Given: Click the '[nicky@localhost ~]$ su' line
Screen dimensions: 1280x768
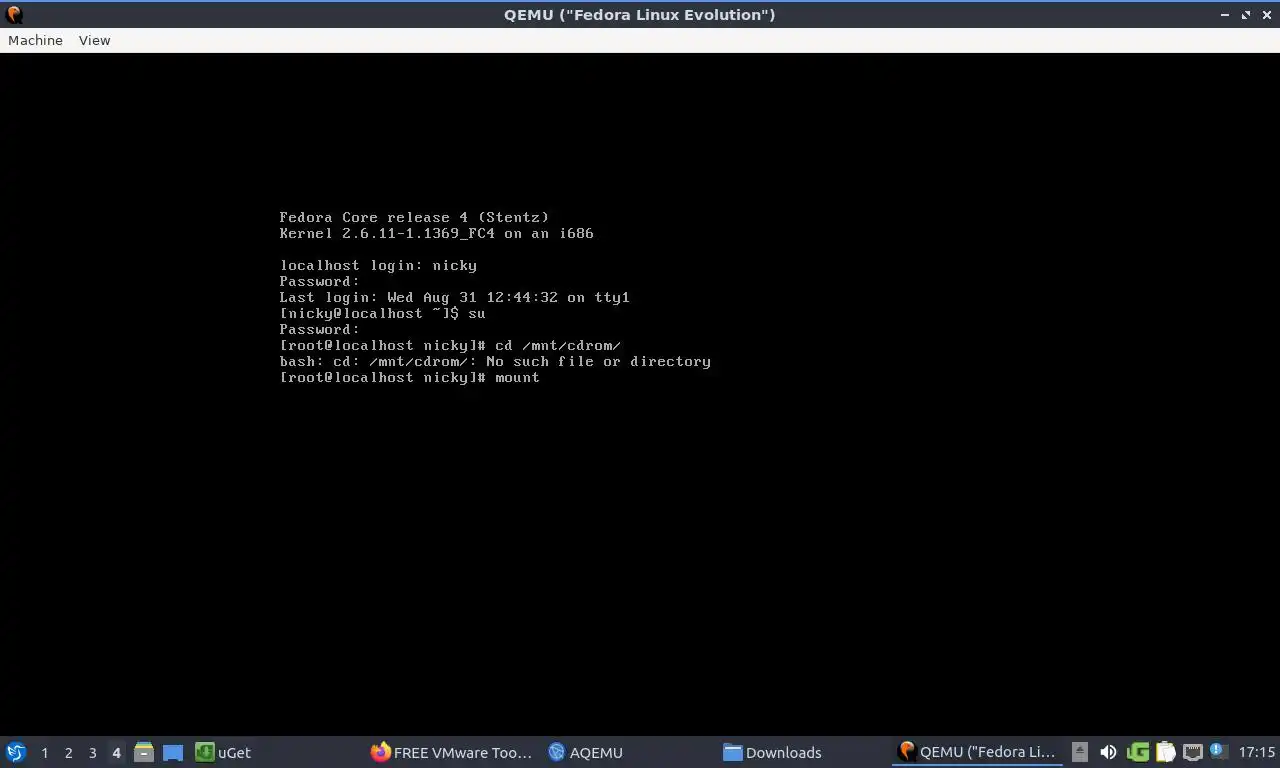Looking at the screenshot, I should point(382,313).
